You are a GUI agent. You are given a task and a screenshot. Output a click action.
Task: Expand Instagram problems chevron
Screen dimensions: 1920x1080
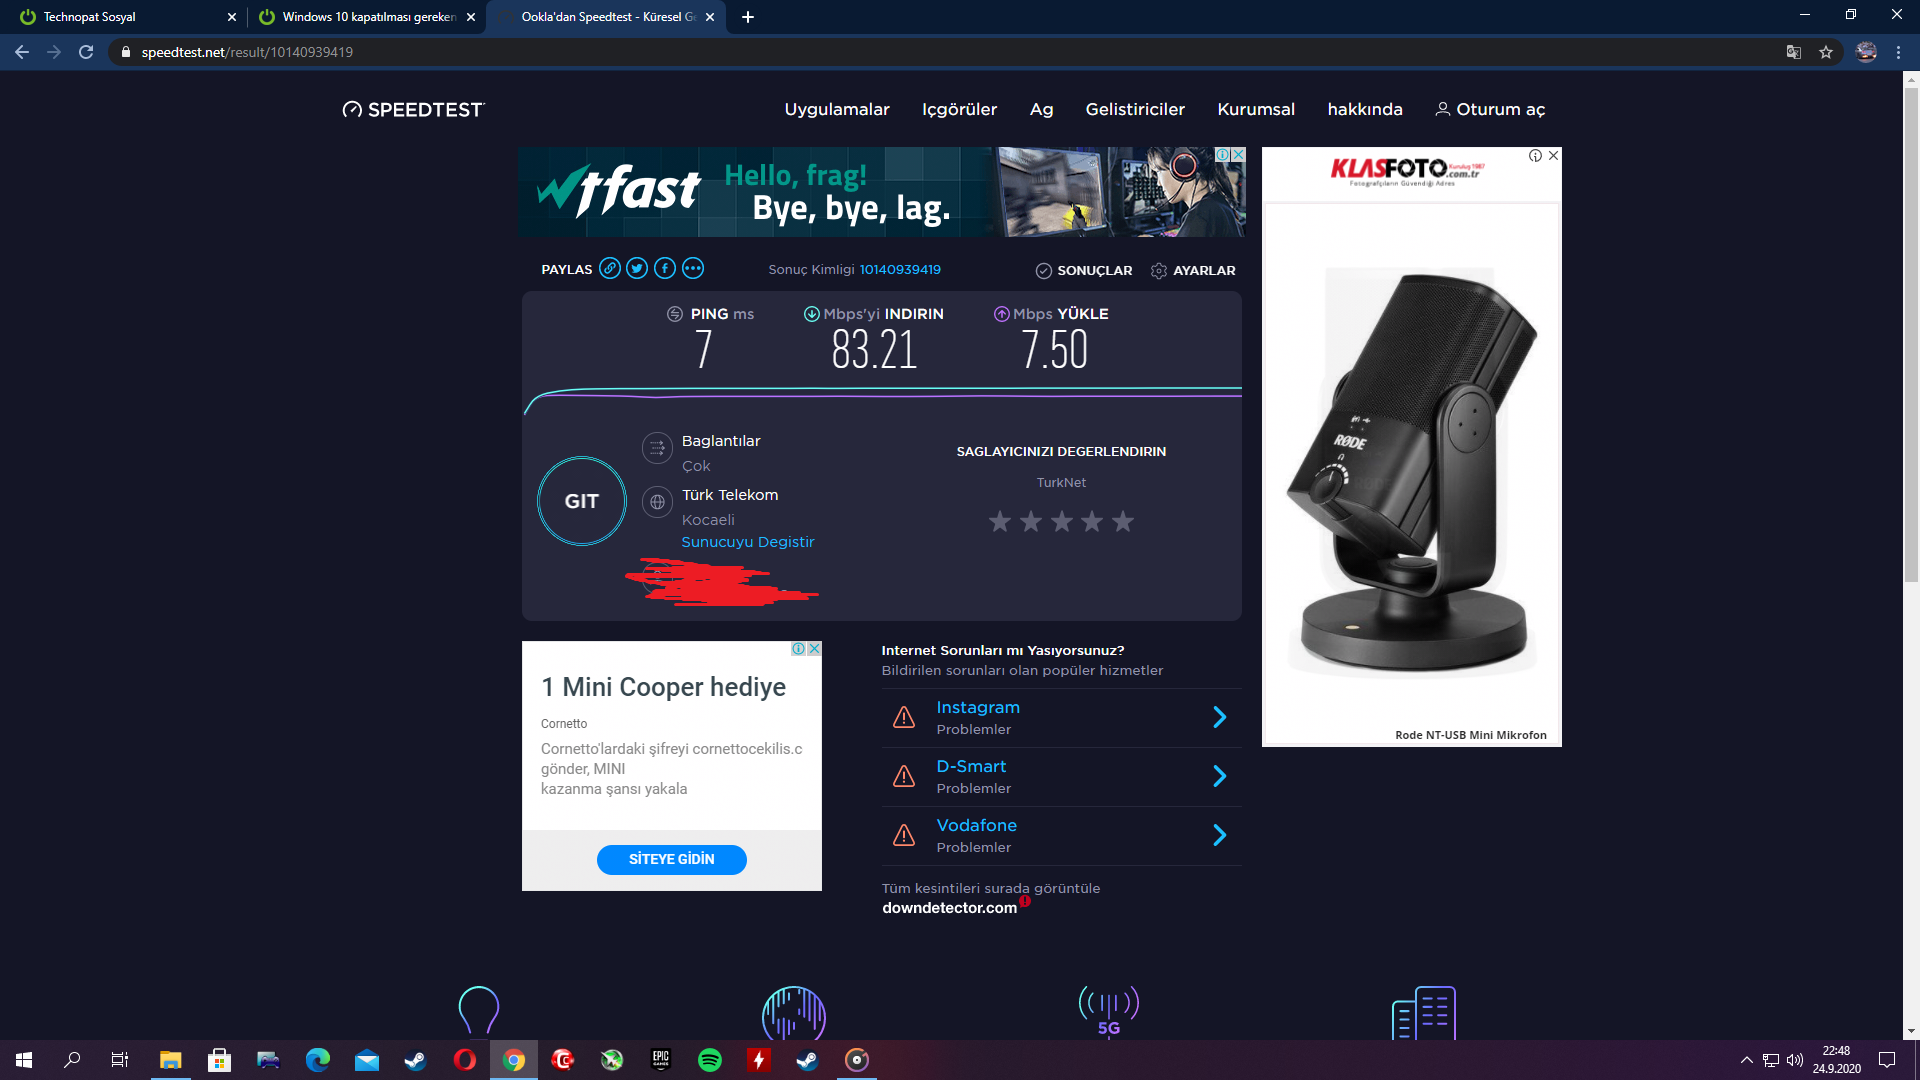[1219, 717]
